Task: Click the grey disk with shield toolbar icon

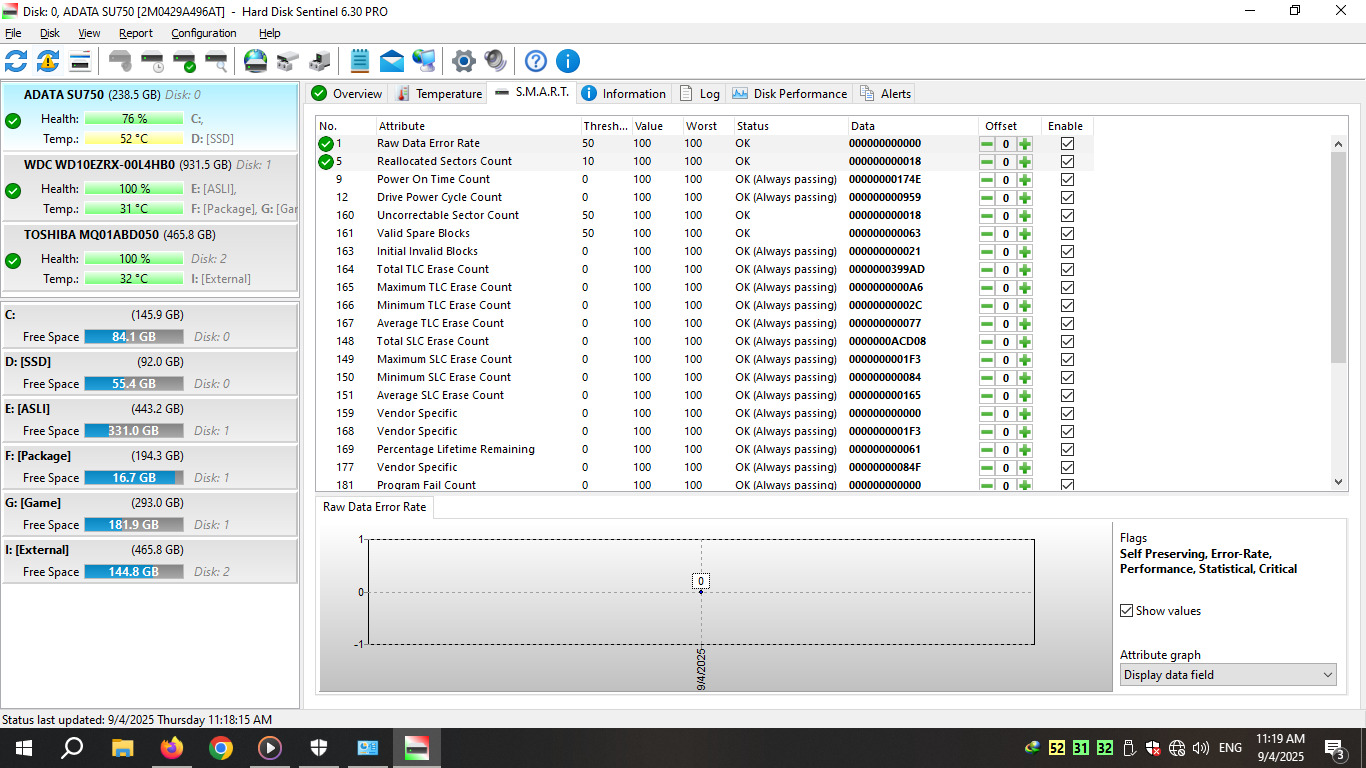Action: (x=120, y=61)
